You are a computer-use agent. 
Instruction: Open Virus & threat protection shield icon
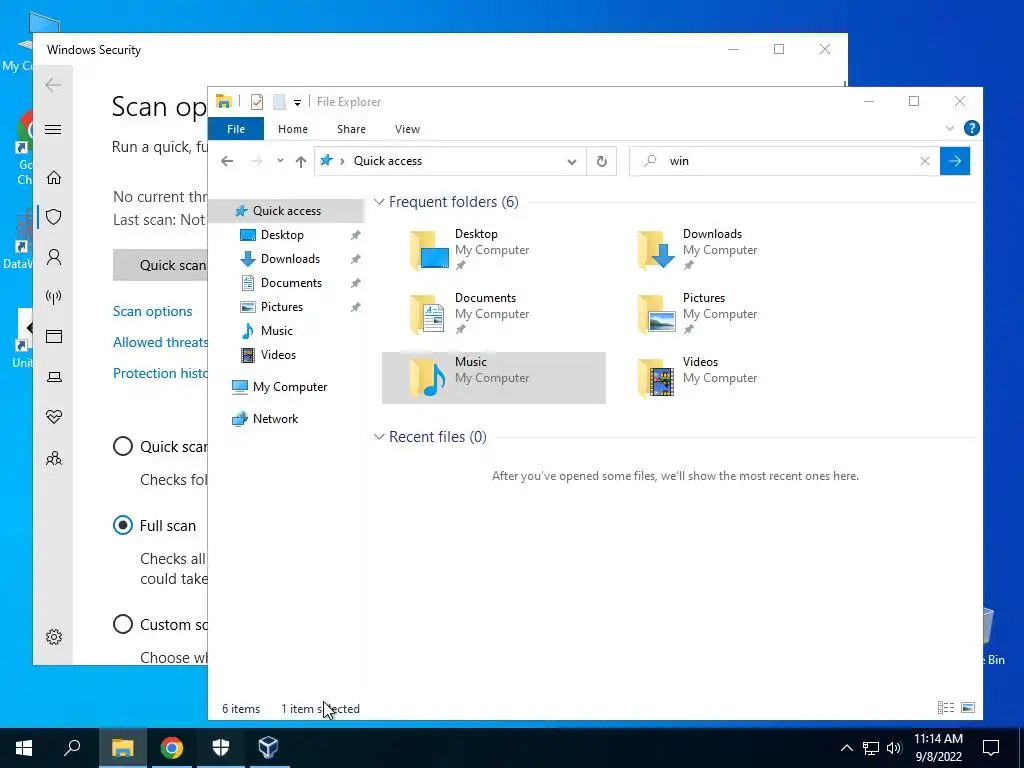coord(54,217)
